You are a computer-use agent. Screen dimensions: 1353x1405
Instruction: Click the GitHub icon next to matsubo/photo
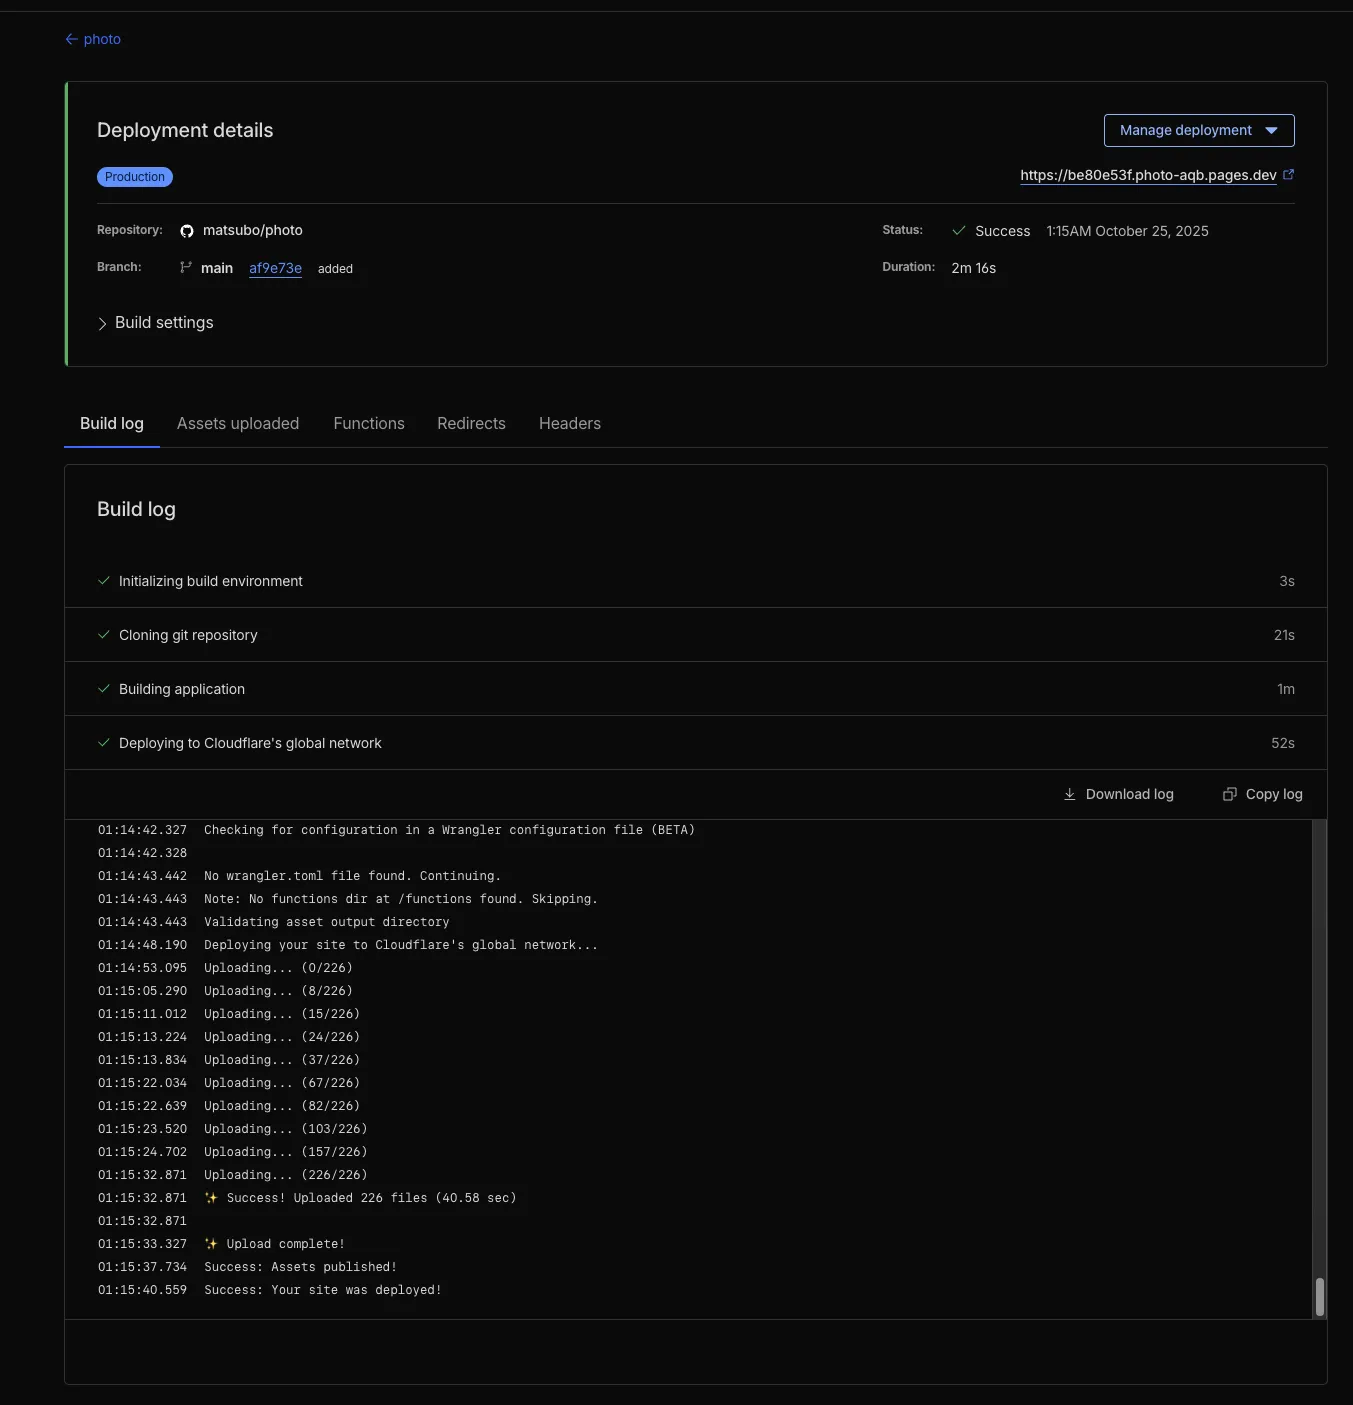[x=187, y=231]
